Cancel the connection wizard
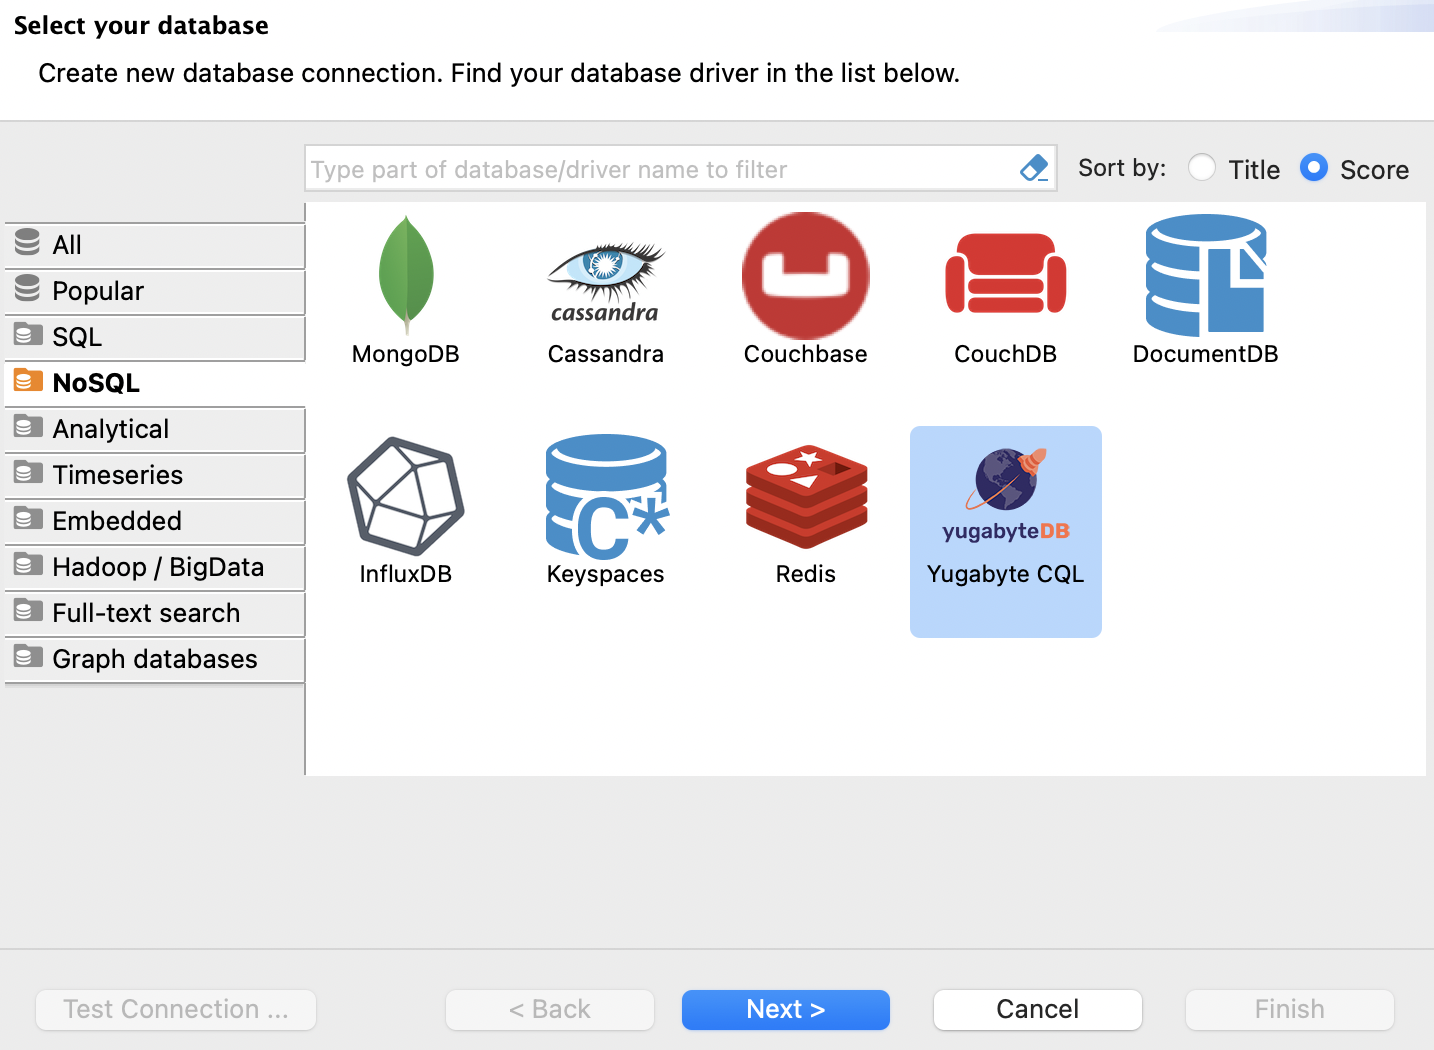The height and width of the screenshot is (1050, 1434). (x=1037, y=1009)
